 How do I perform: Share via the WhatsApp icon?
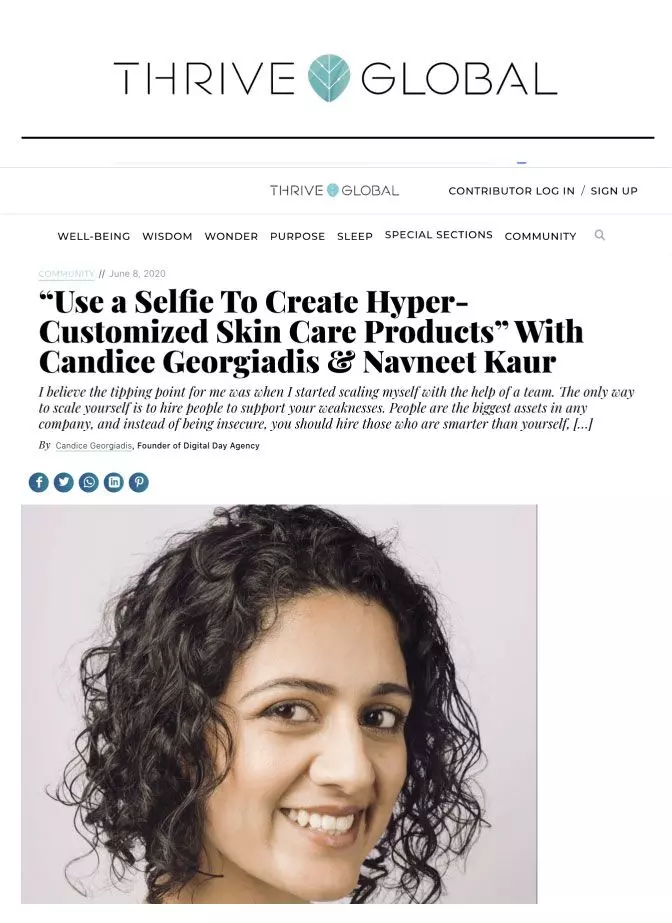(x=89, y=483)
